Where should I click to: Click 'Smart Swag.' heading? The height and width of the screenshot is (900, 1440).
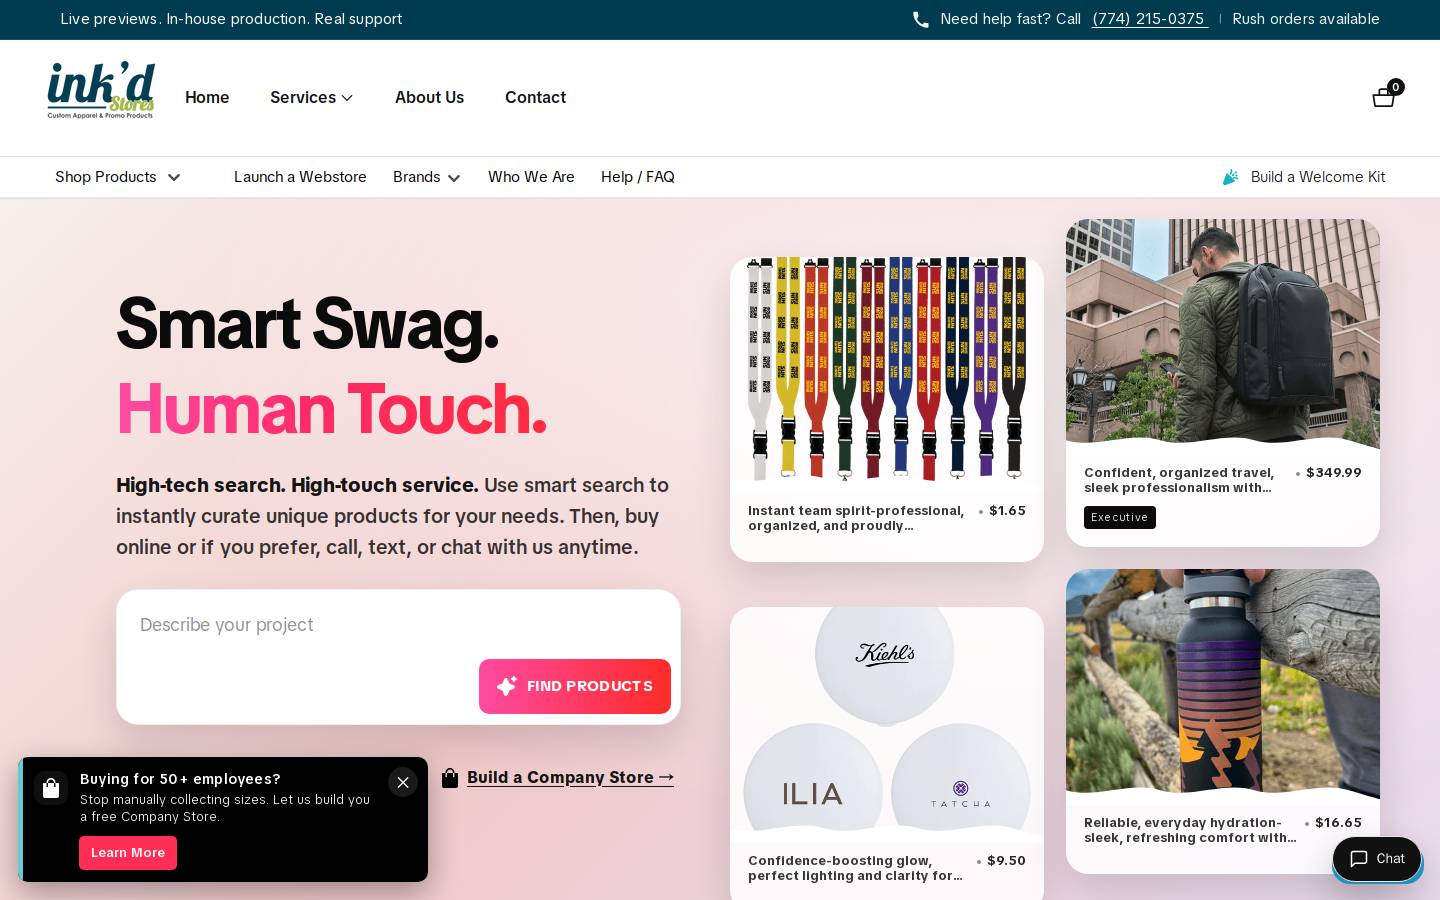pos(307,323)
